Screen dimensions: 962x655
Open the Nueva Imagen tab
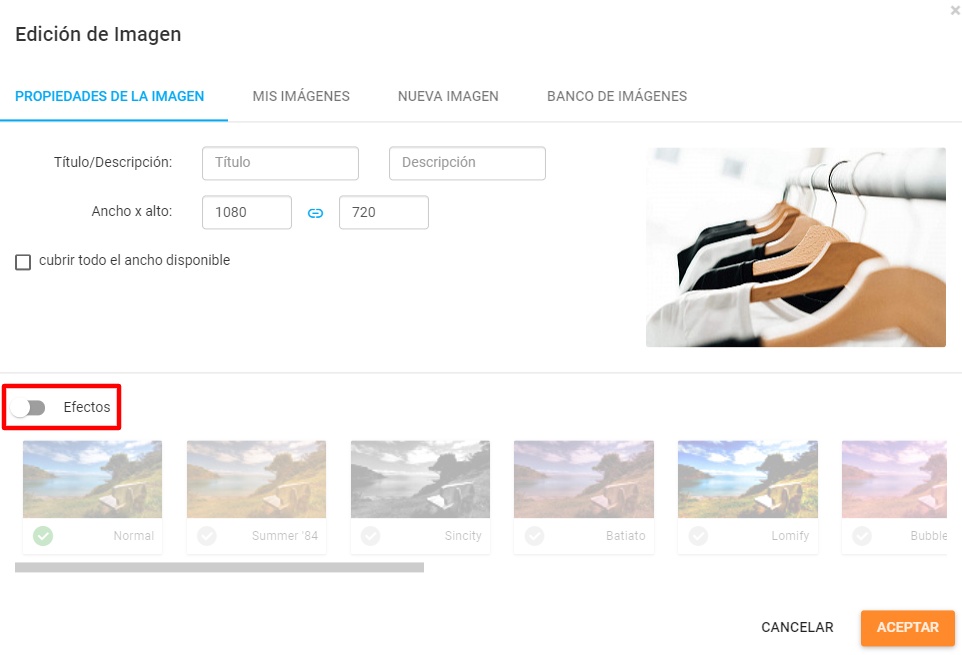[448, 97]
